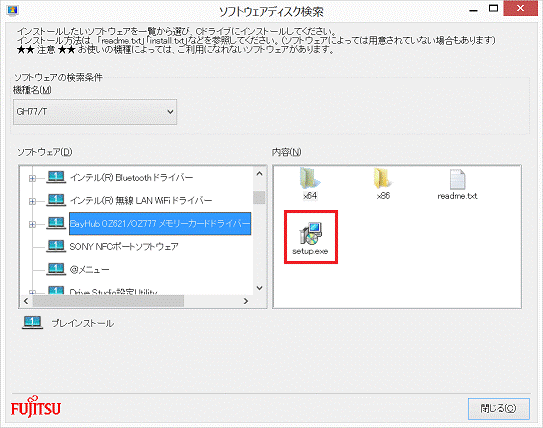543x428 pixels.
Task: Click laptop icon beside インテル(R) 無線 LAN WiFi ドライバー
Action: pos(56,200)
